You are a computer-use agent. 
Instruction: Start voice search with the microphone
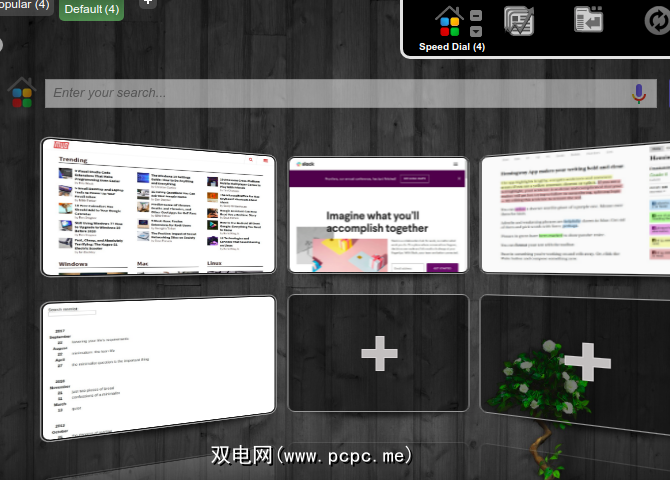[x=639, y=93]
